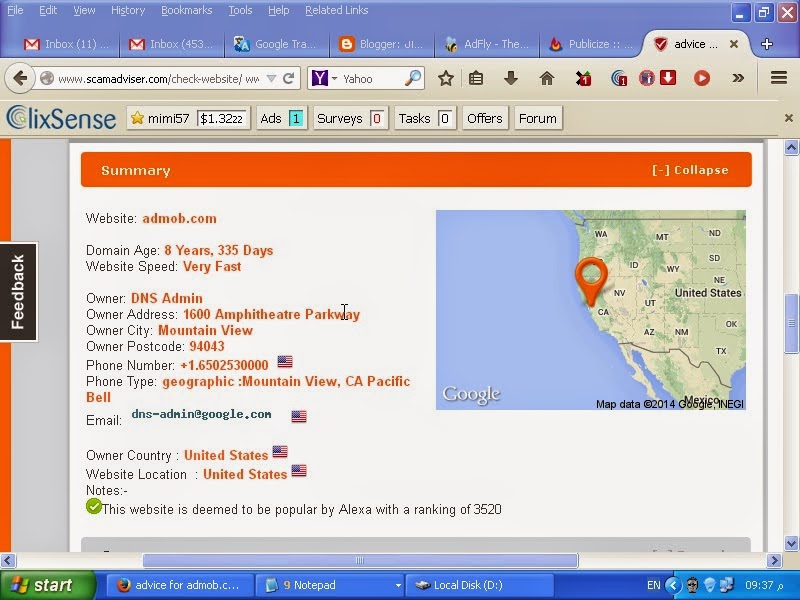This screenshot has height=600, width=800.
Task: Open the Help menu
Action: 279,10
